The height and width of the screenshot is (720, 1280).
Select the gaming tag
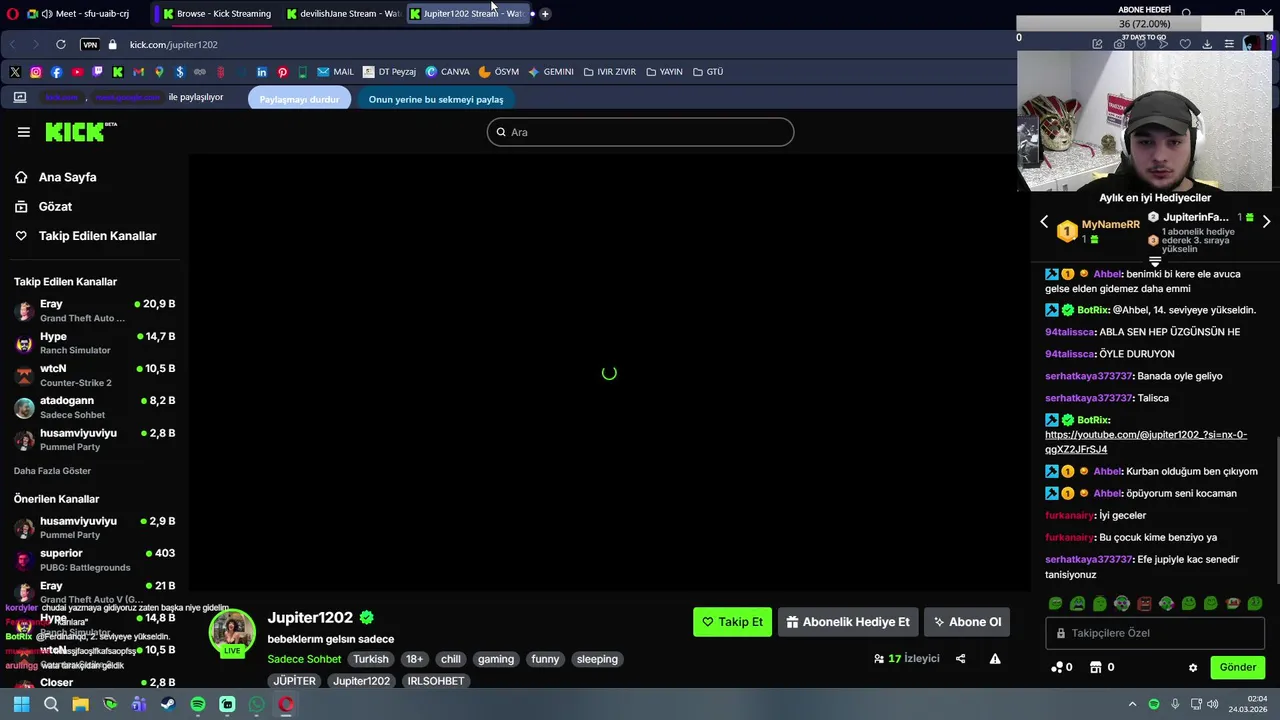click(496, 659)
